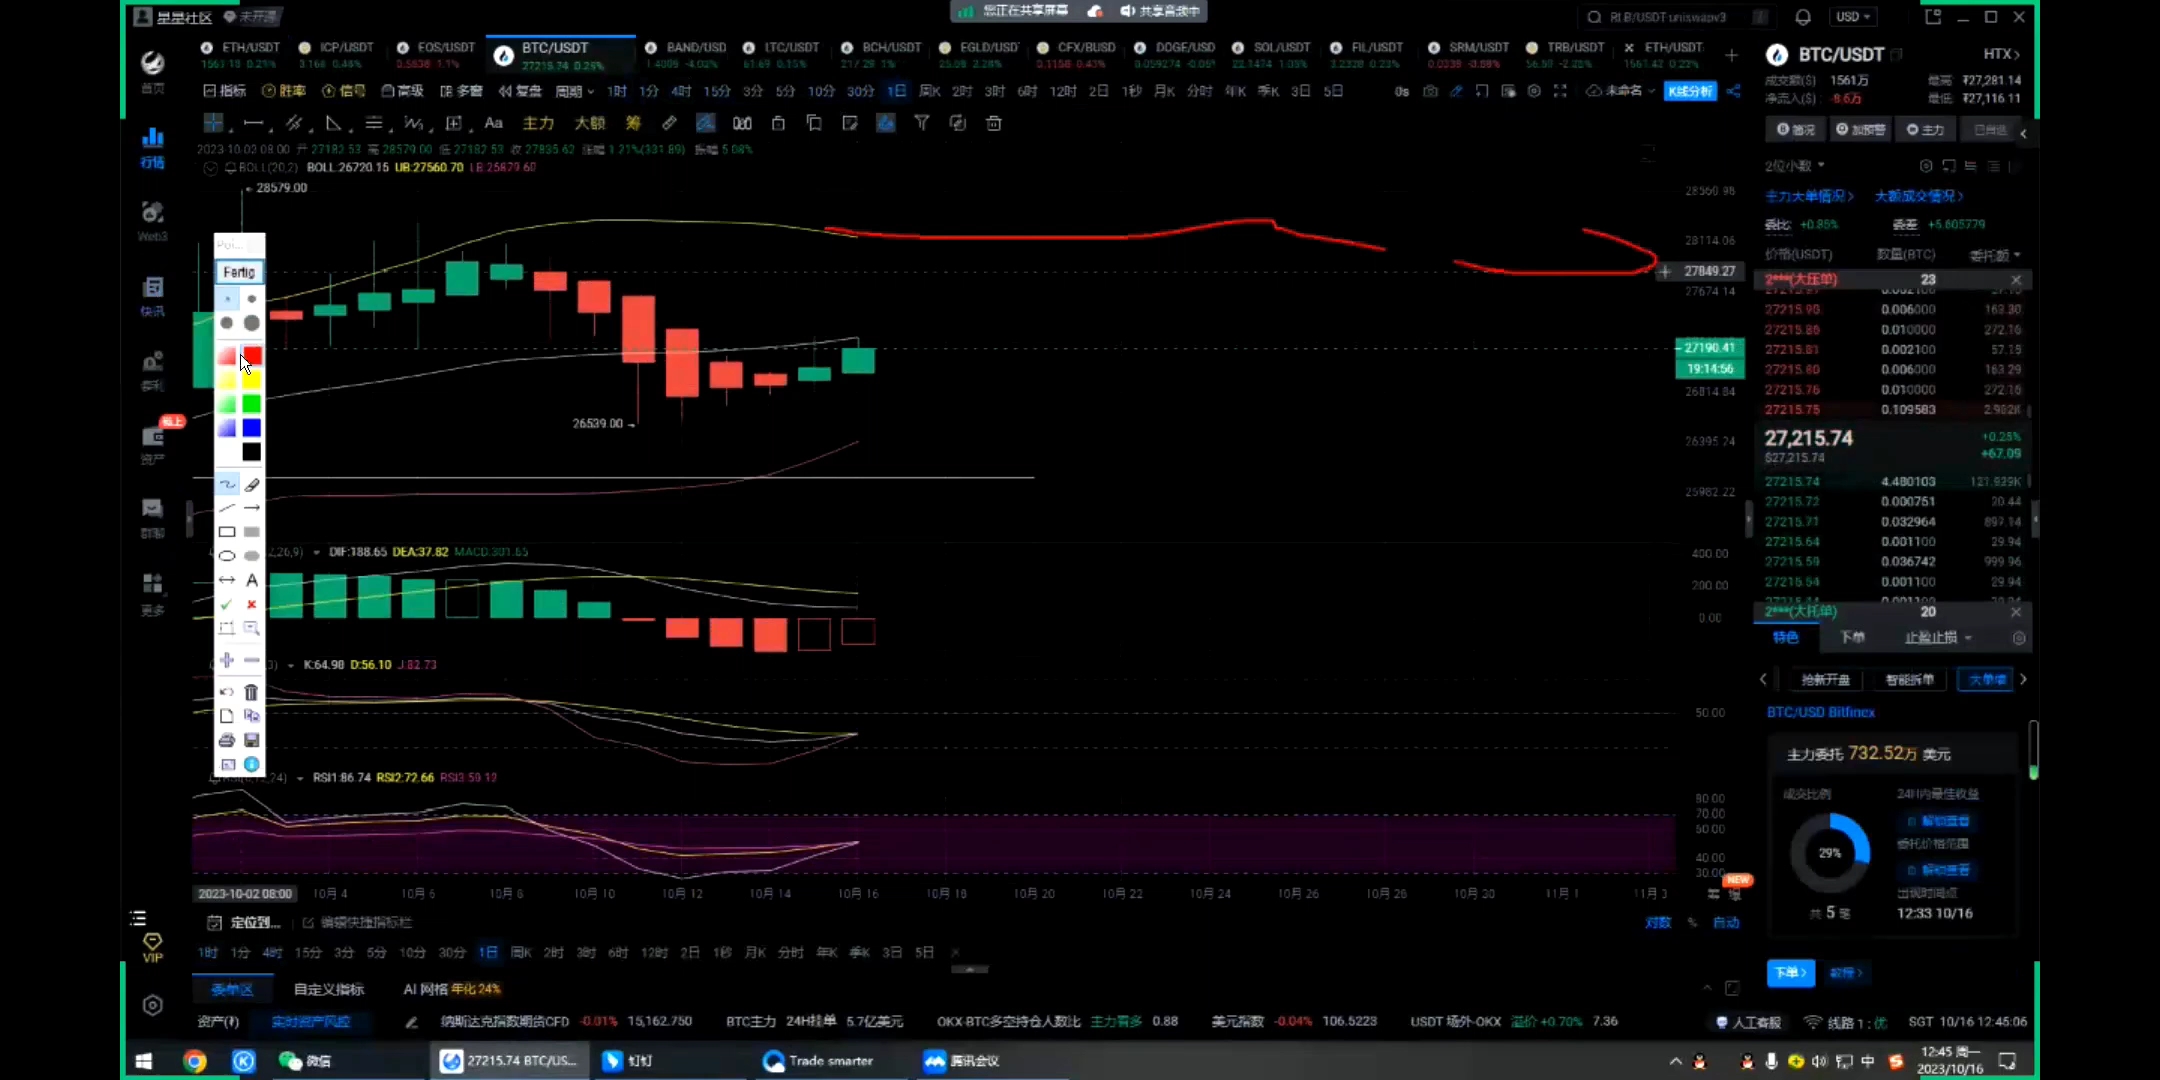The height and width of the screenshot is (1080, 2160).
Task: Select the 4时 timeframe in top bar
Action: tap(681, 91)
